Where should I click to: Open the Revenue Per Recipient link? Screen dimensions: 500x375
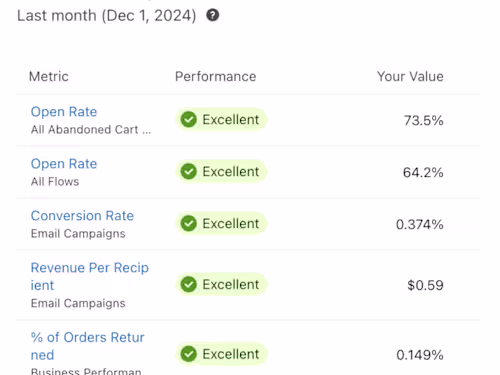point(90,276)
